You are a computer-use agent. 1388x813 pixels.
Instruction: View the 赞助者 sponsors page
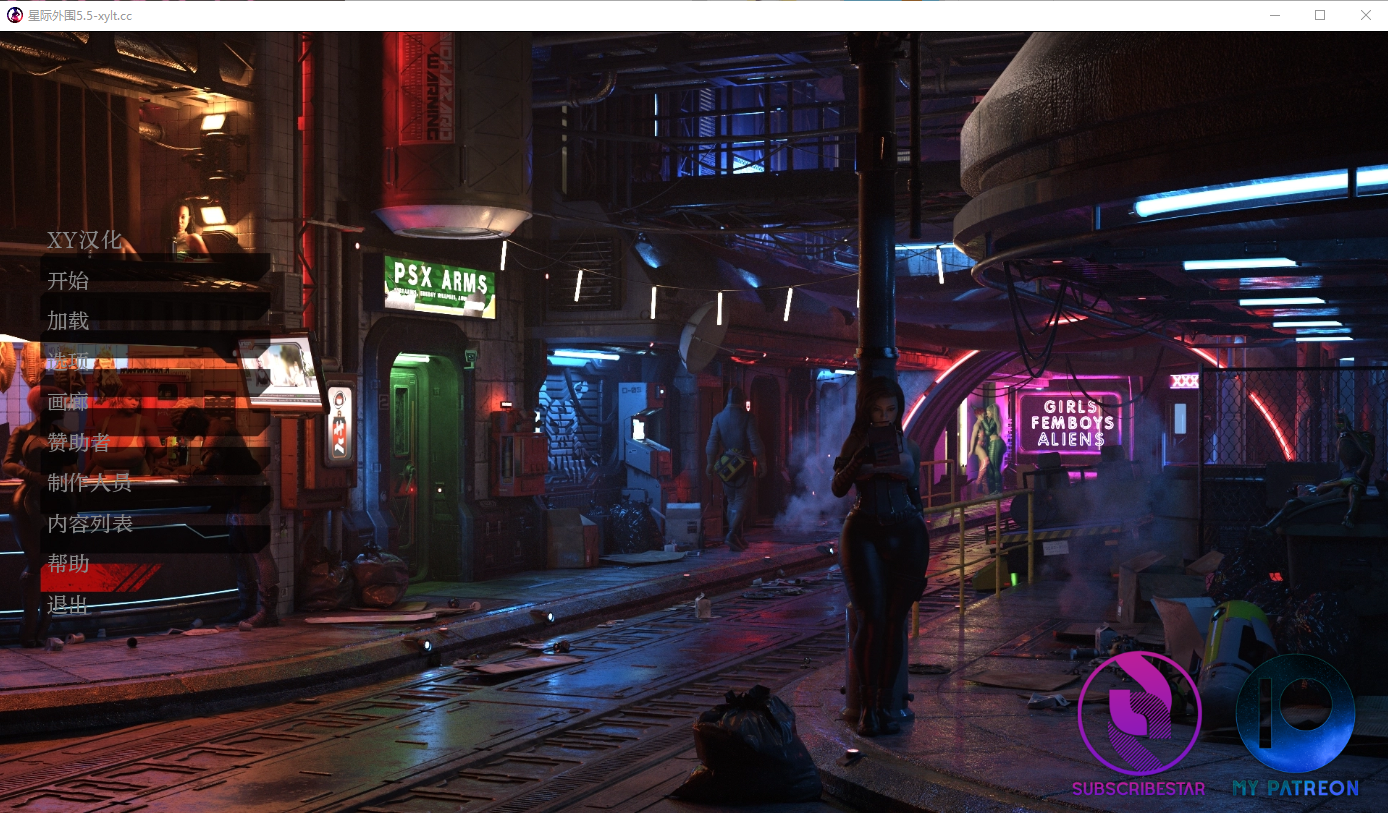79,443
